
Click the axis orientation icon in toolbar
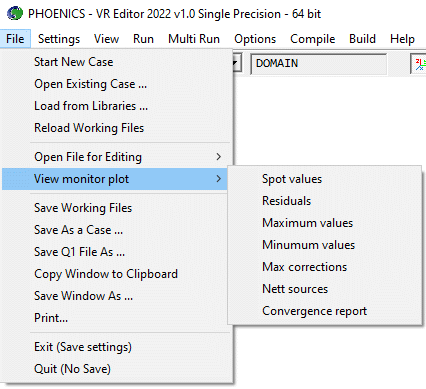(419, 63)
